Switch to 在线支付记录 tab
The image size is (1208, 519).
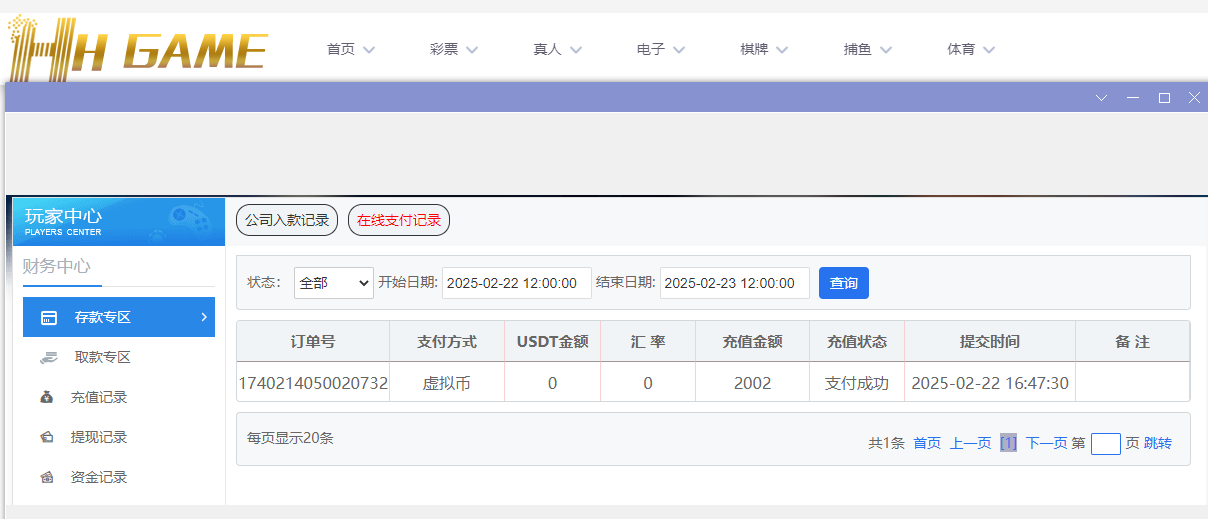click(399, 220)
